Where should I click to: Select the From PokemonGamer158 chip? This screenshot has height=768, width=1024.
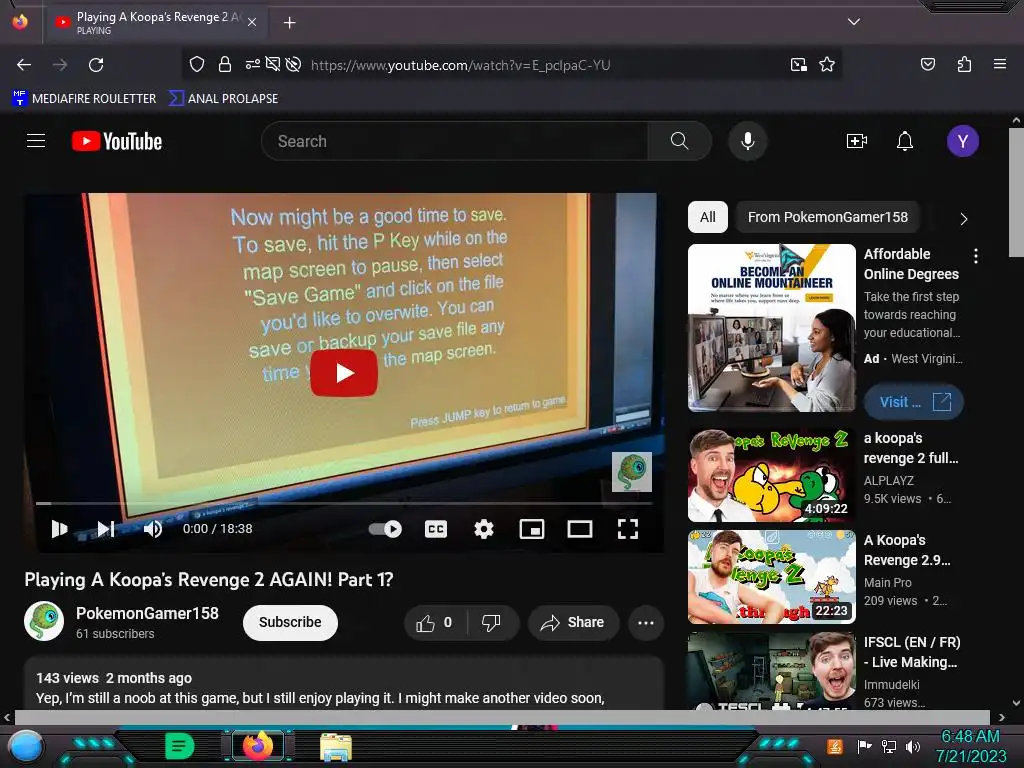pyautogui.click(x=827, y=217)
